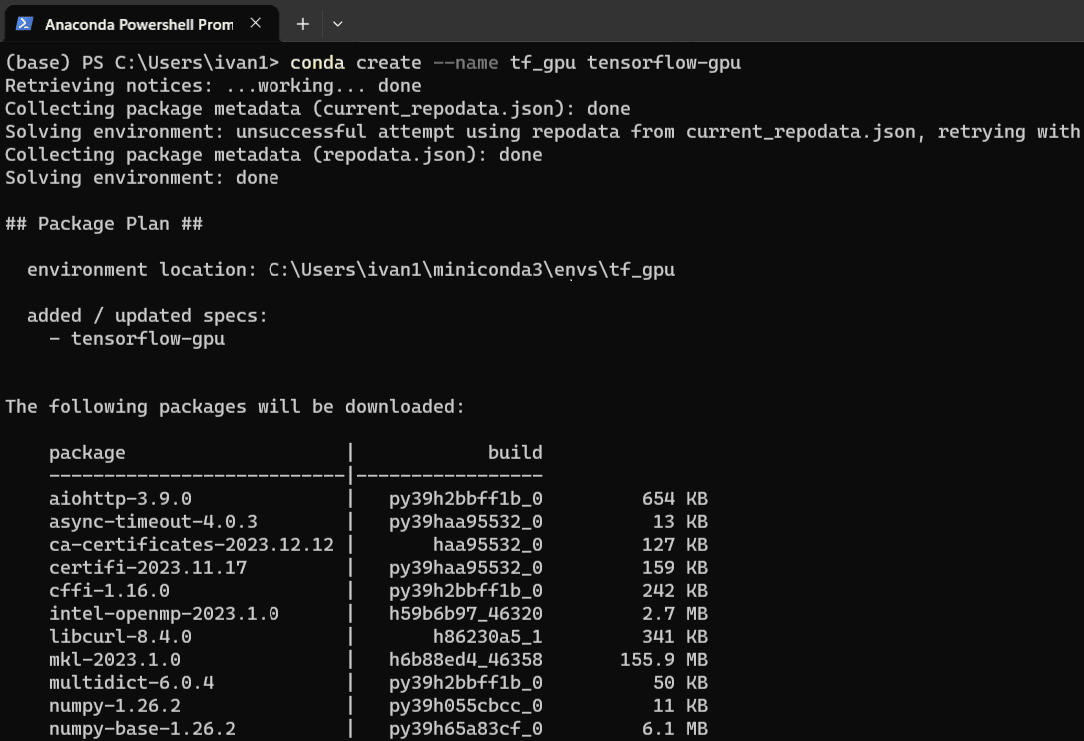This screenshot has width=1084, height=741.
Task: Click tensorflow-gpu under added / updated specs
Action: (148, 339)
